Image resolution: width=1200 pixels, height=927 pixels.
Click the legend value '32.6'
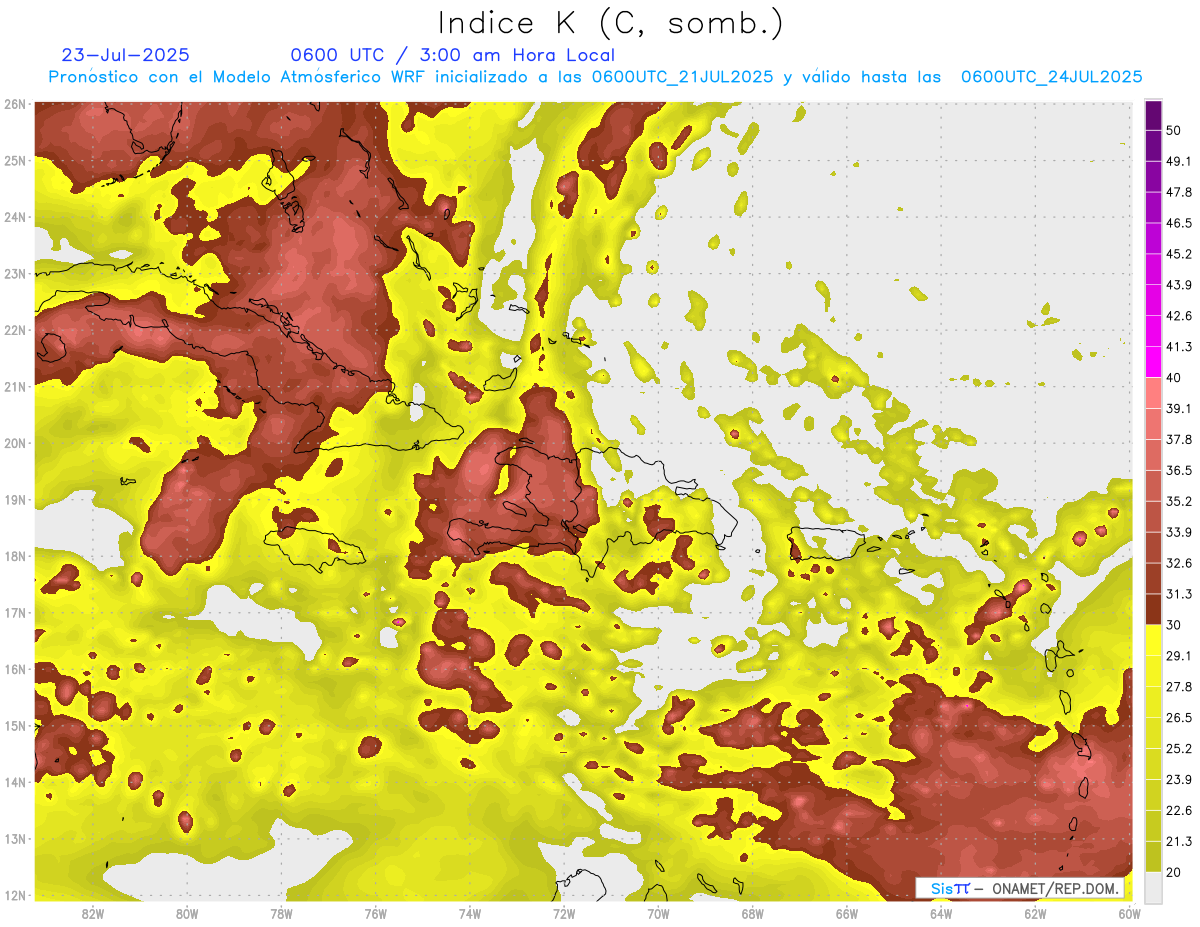(x=1179, y=563)
